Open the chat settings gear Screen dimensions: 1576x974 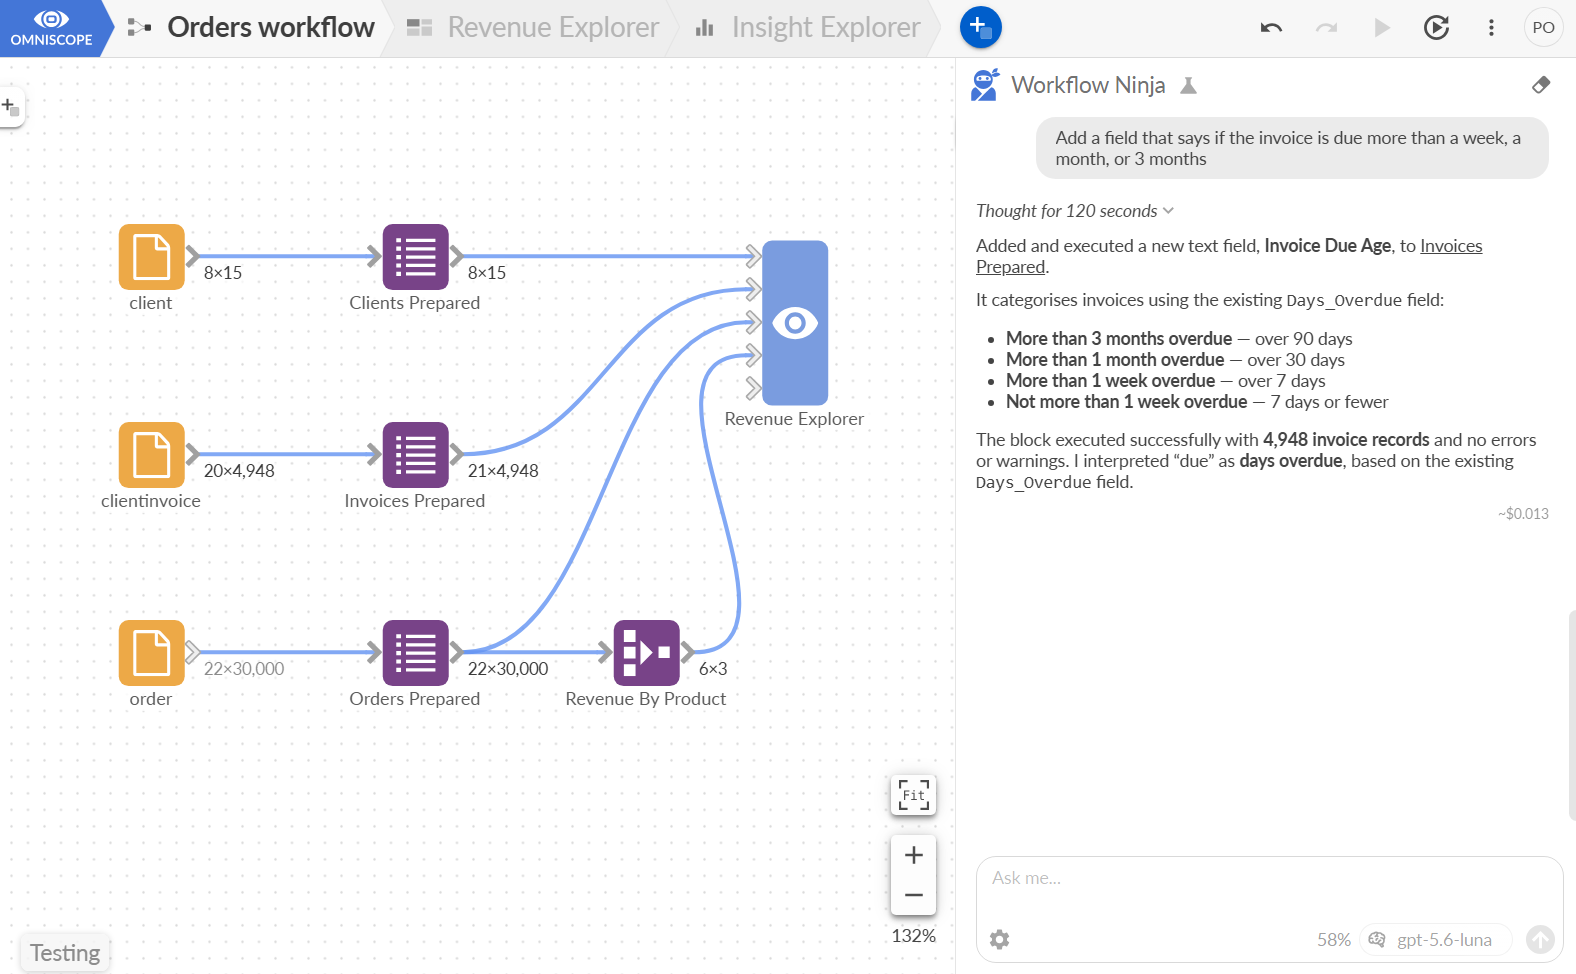(x=999, y=940)
